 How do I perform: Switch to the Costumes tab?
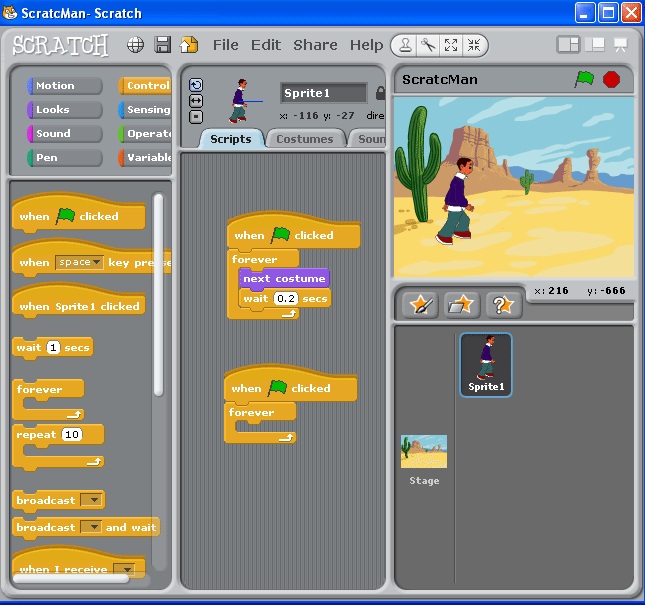pos(305,139)
